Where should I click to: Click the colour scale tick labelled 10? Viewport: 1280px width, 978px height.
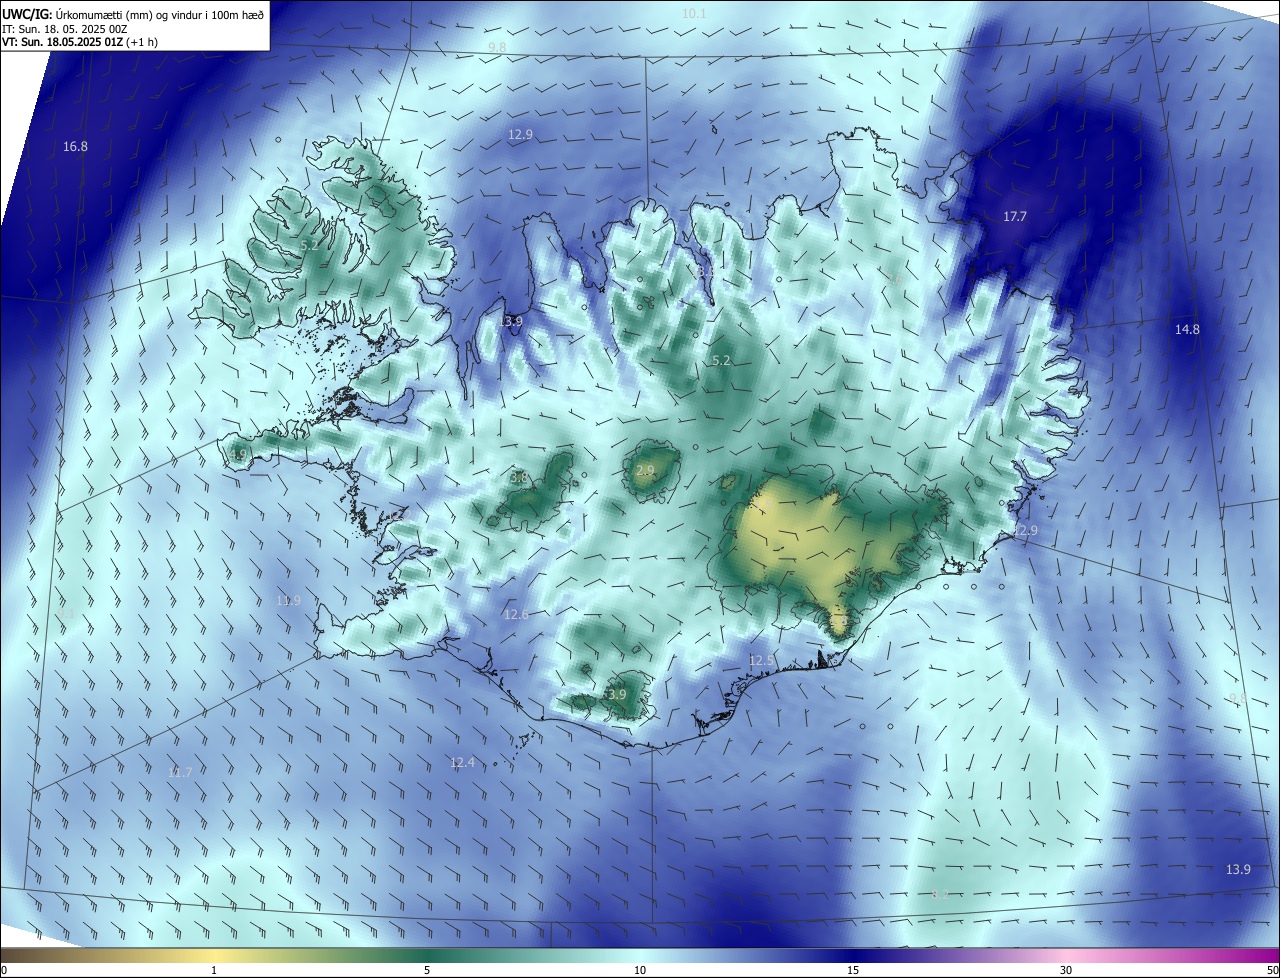(x=640, y=970)
